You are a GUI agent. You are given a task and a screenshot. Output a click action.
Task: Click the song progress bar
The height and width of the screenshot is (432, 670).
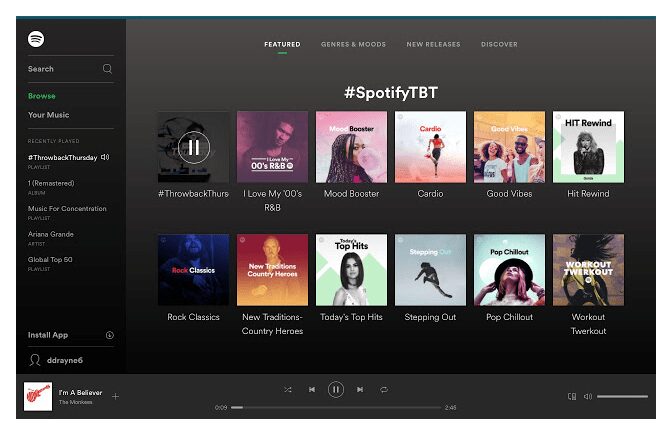tap(336, 408)
